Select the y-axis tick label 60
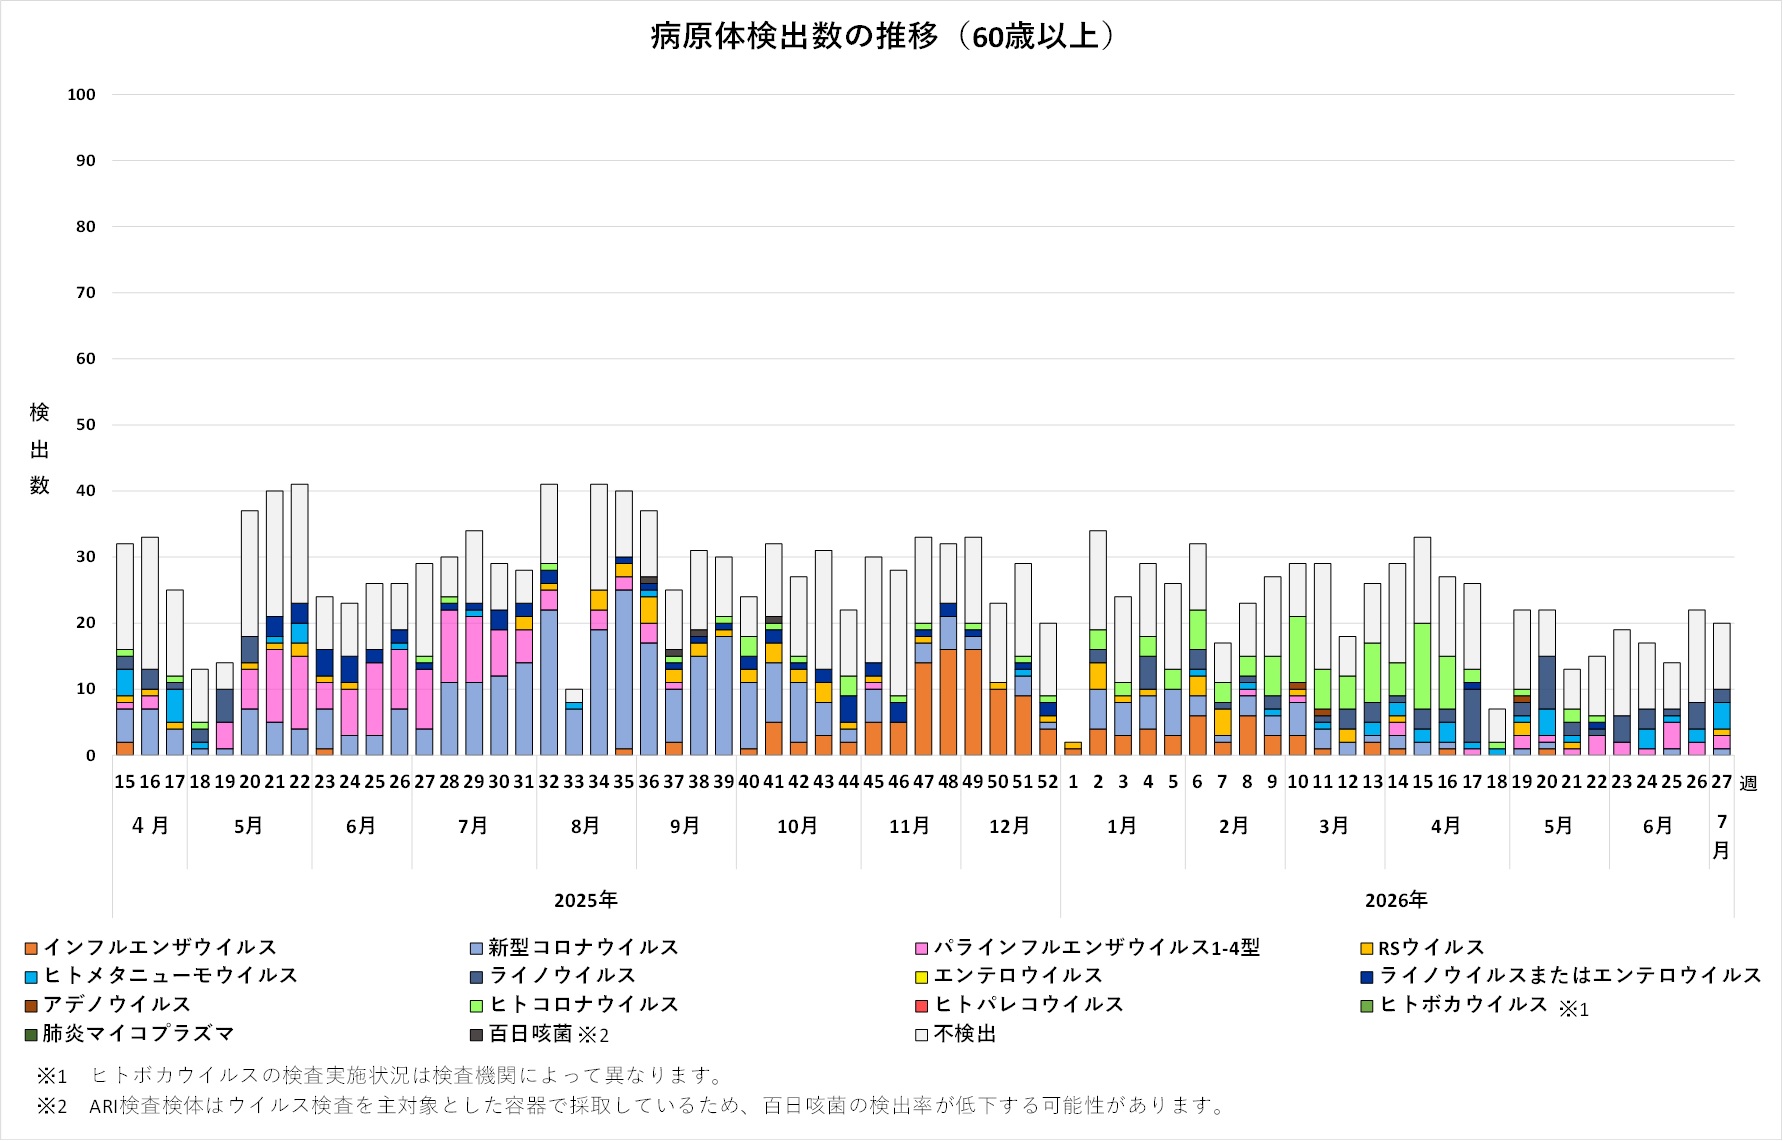Viewport: 1783px width, 1141px height. click(86, 359)
